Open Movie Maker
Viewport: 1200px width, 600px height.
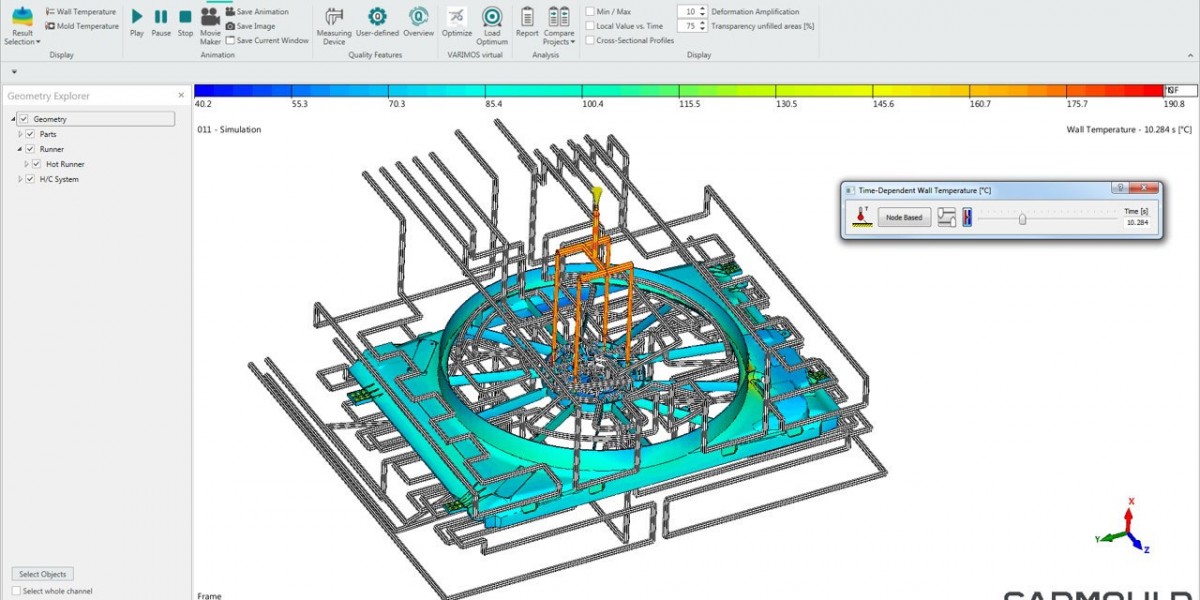tap(210, 18)
